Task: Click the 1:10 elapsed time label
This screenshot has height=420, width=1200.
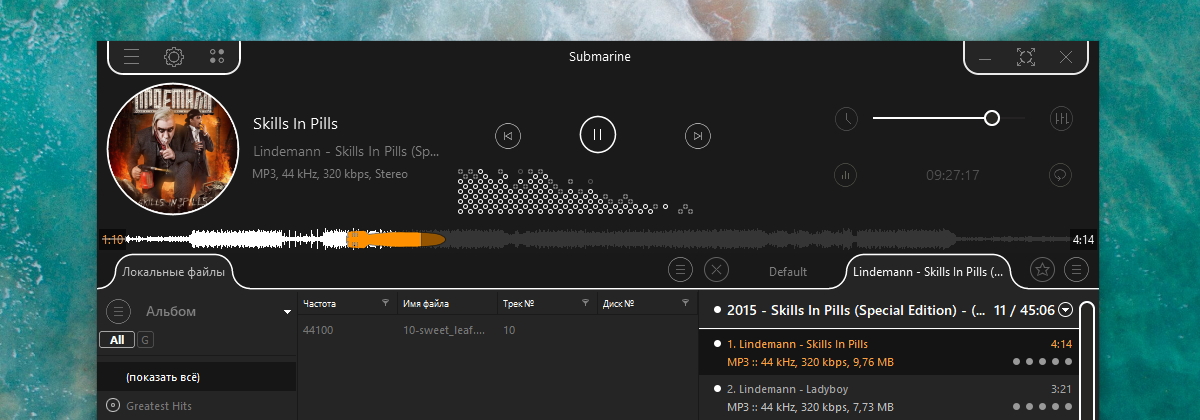Action: [112, 240]
